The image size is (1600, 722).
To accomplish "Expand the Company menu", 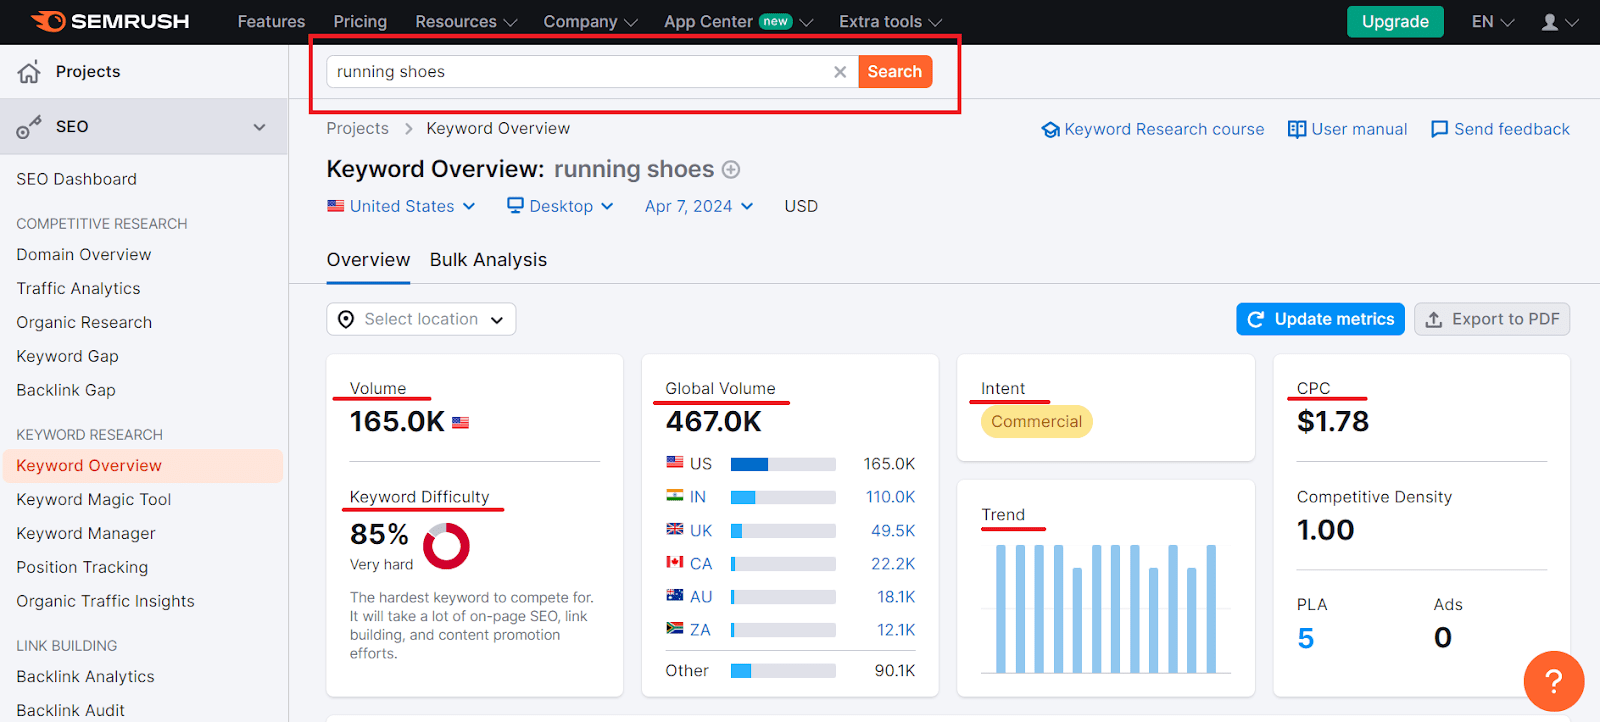I will (590, 22).
